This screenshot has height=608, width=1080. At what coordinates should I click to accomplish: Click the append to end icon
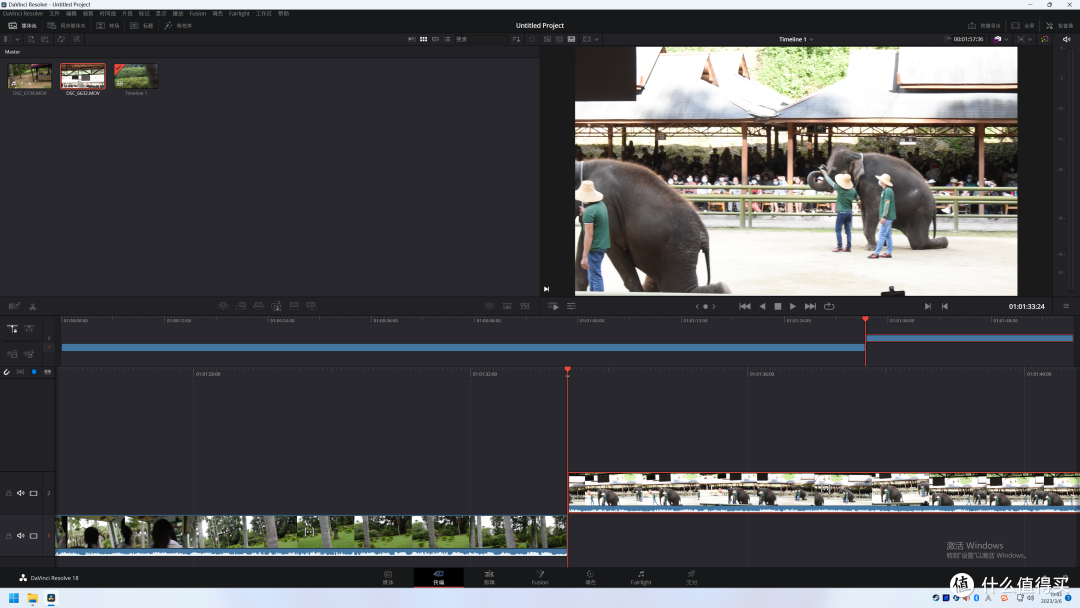point(241,306)
